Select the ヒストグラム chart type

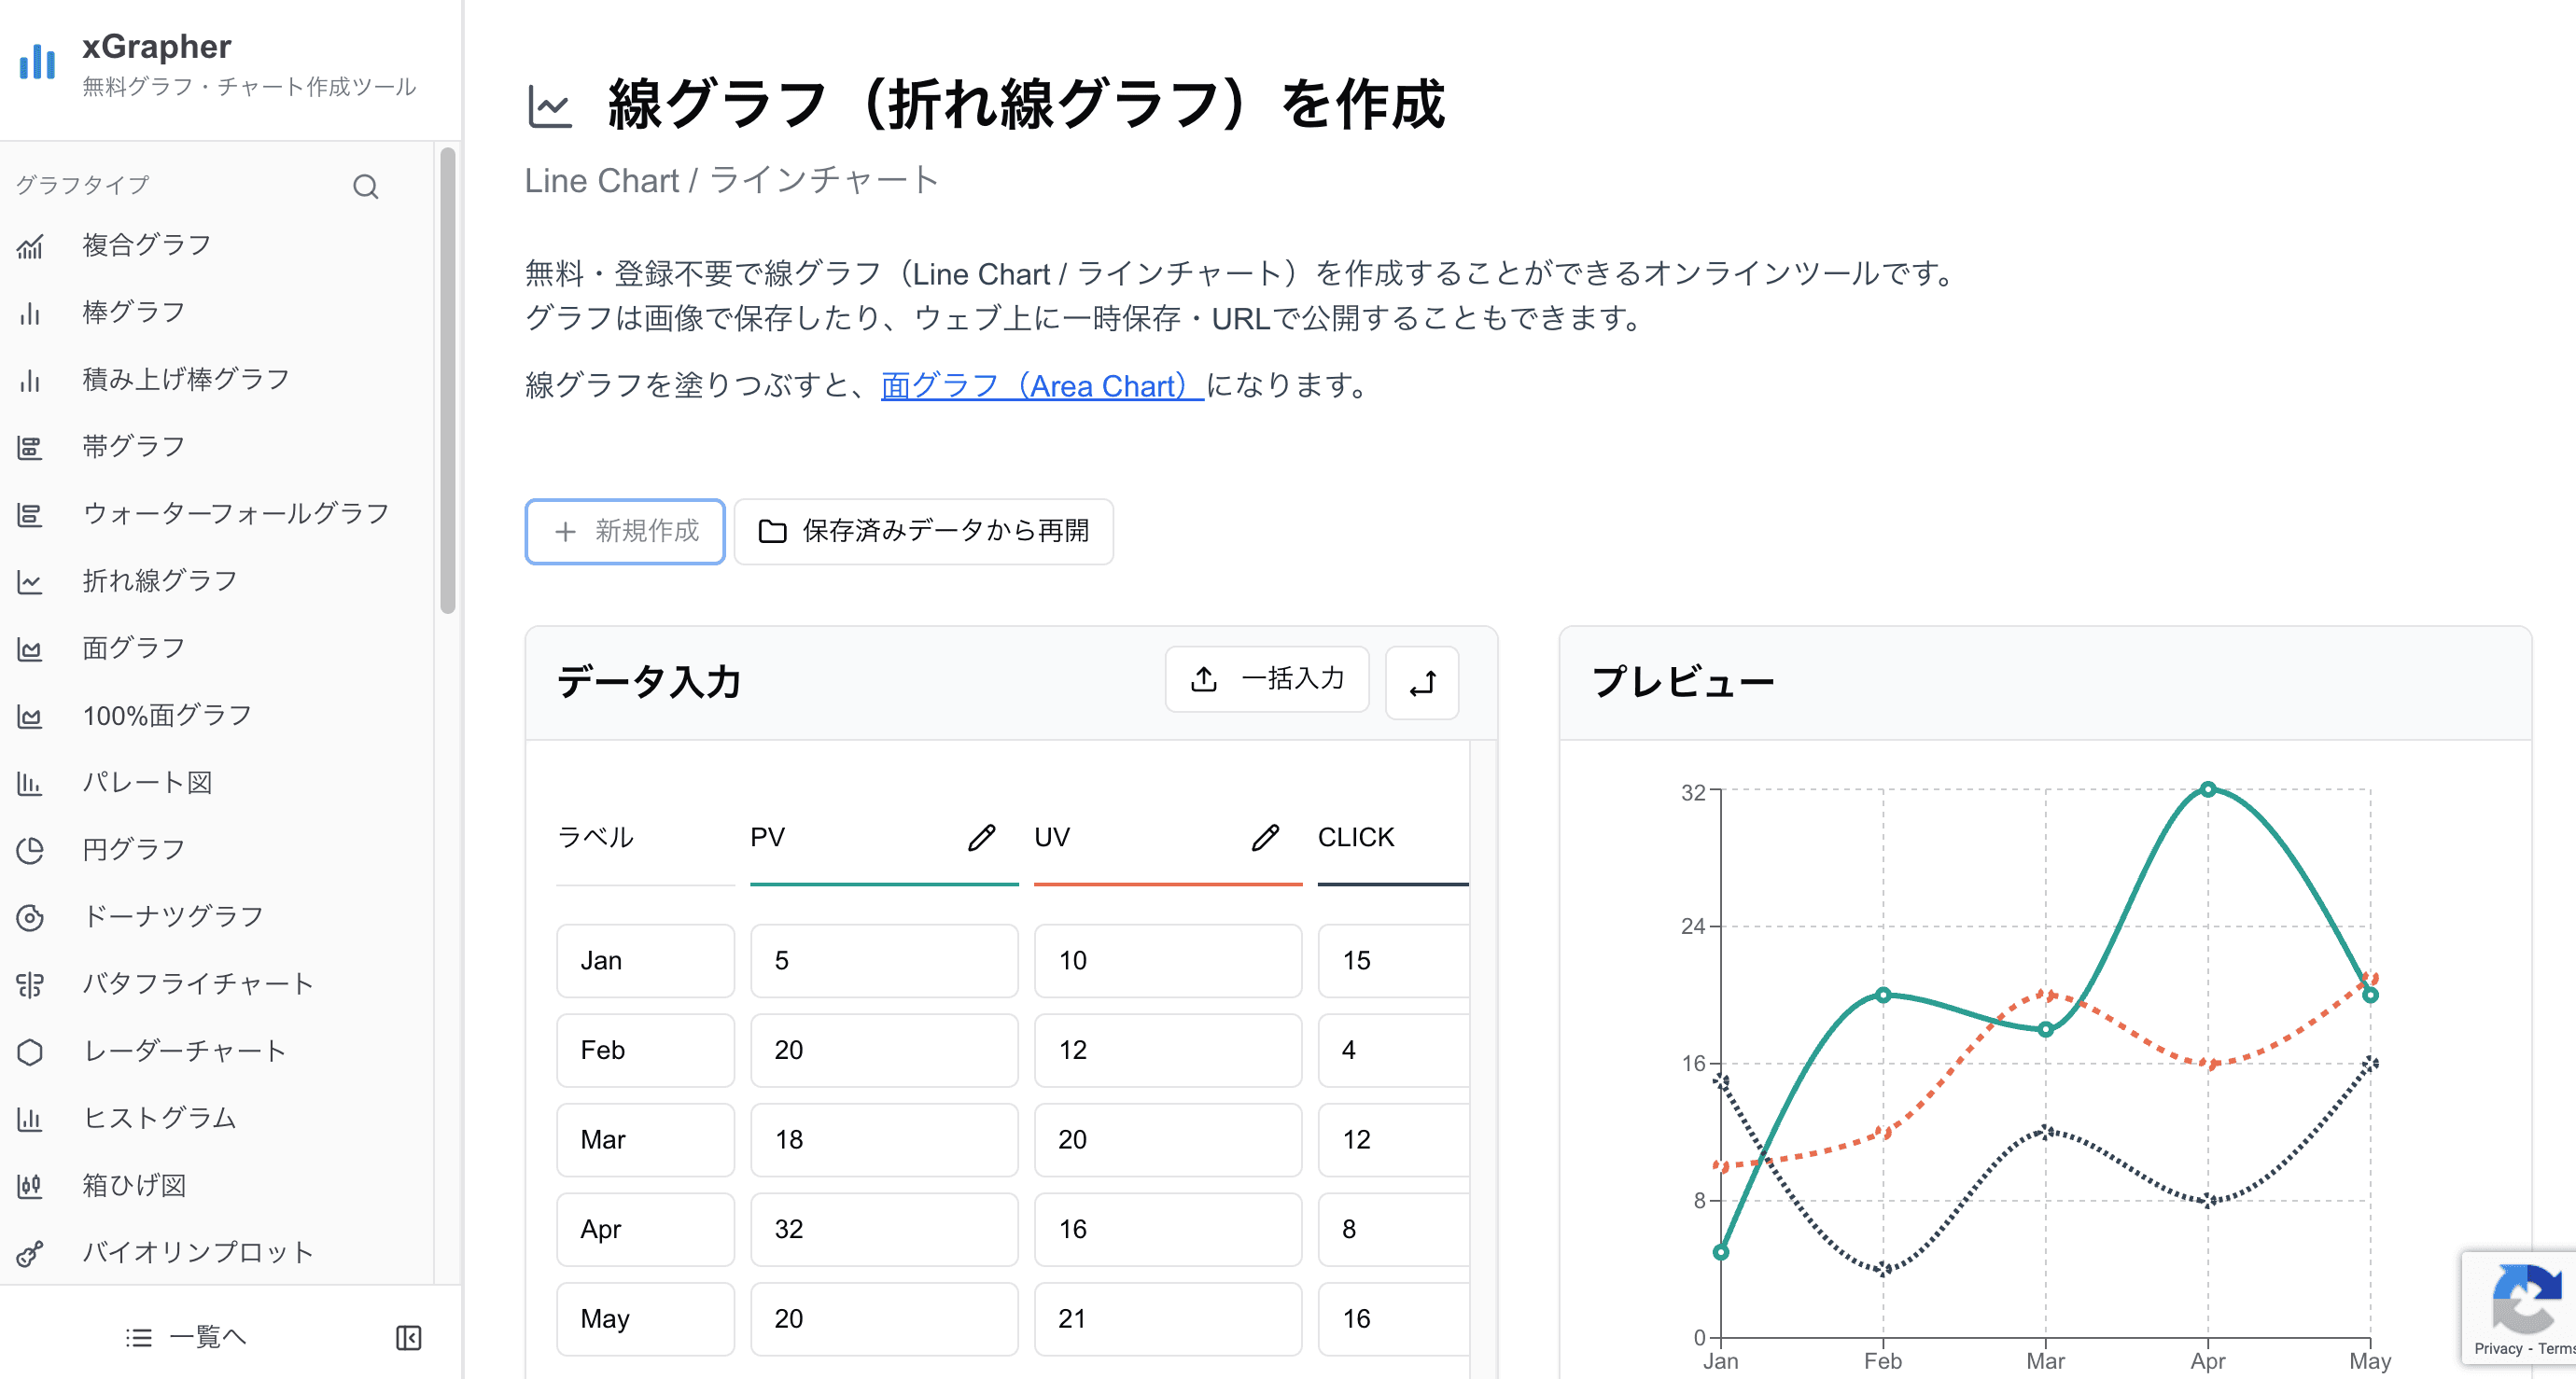[159, 1118]
